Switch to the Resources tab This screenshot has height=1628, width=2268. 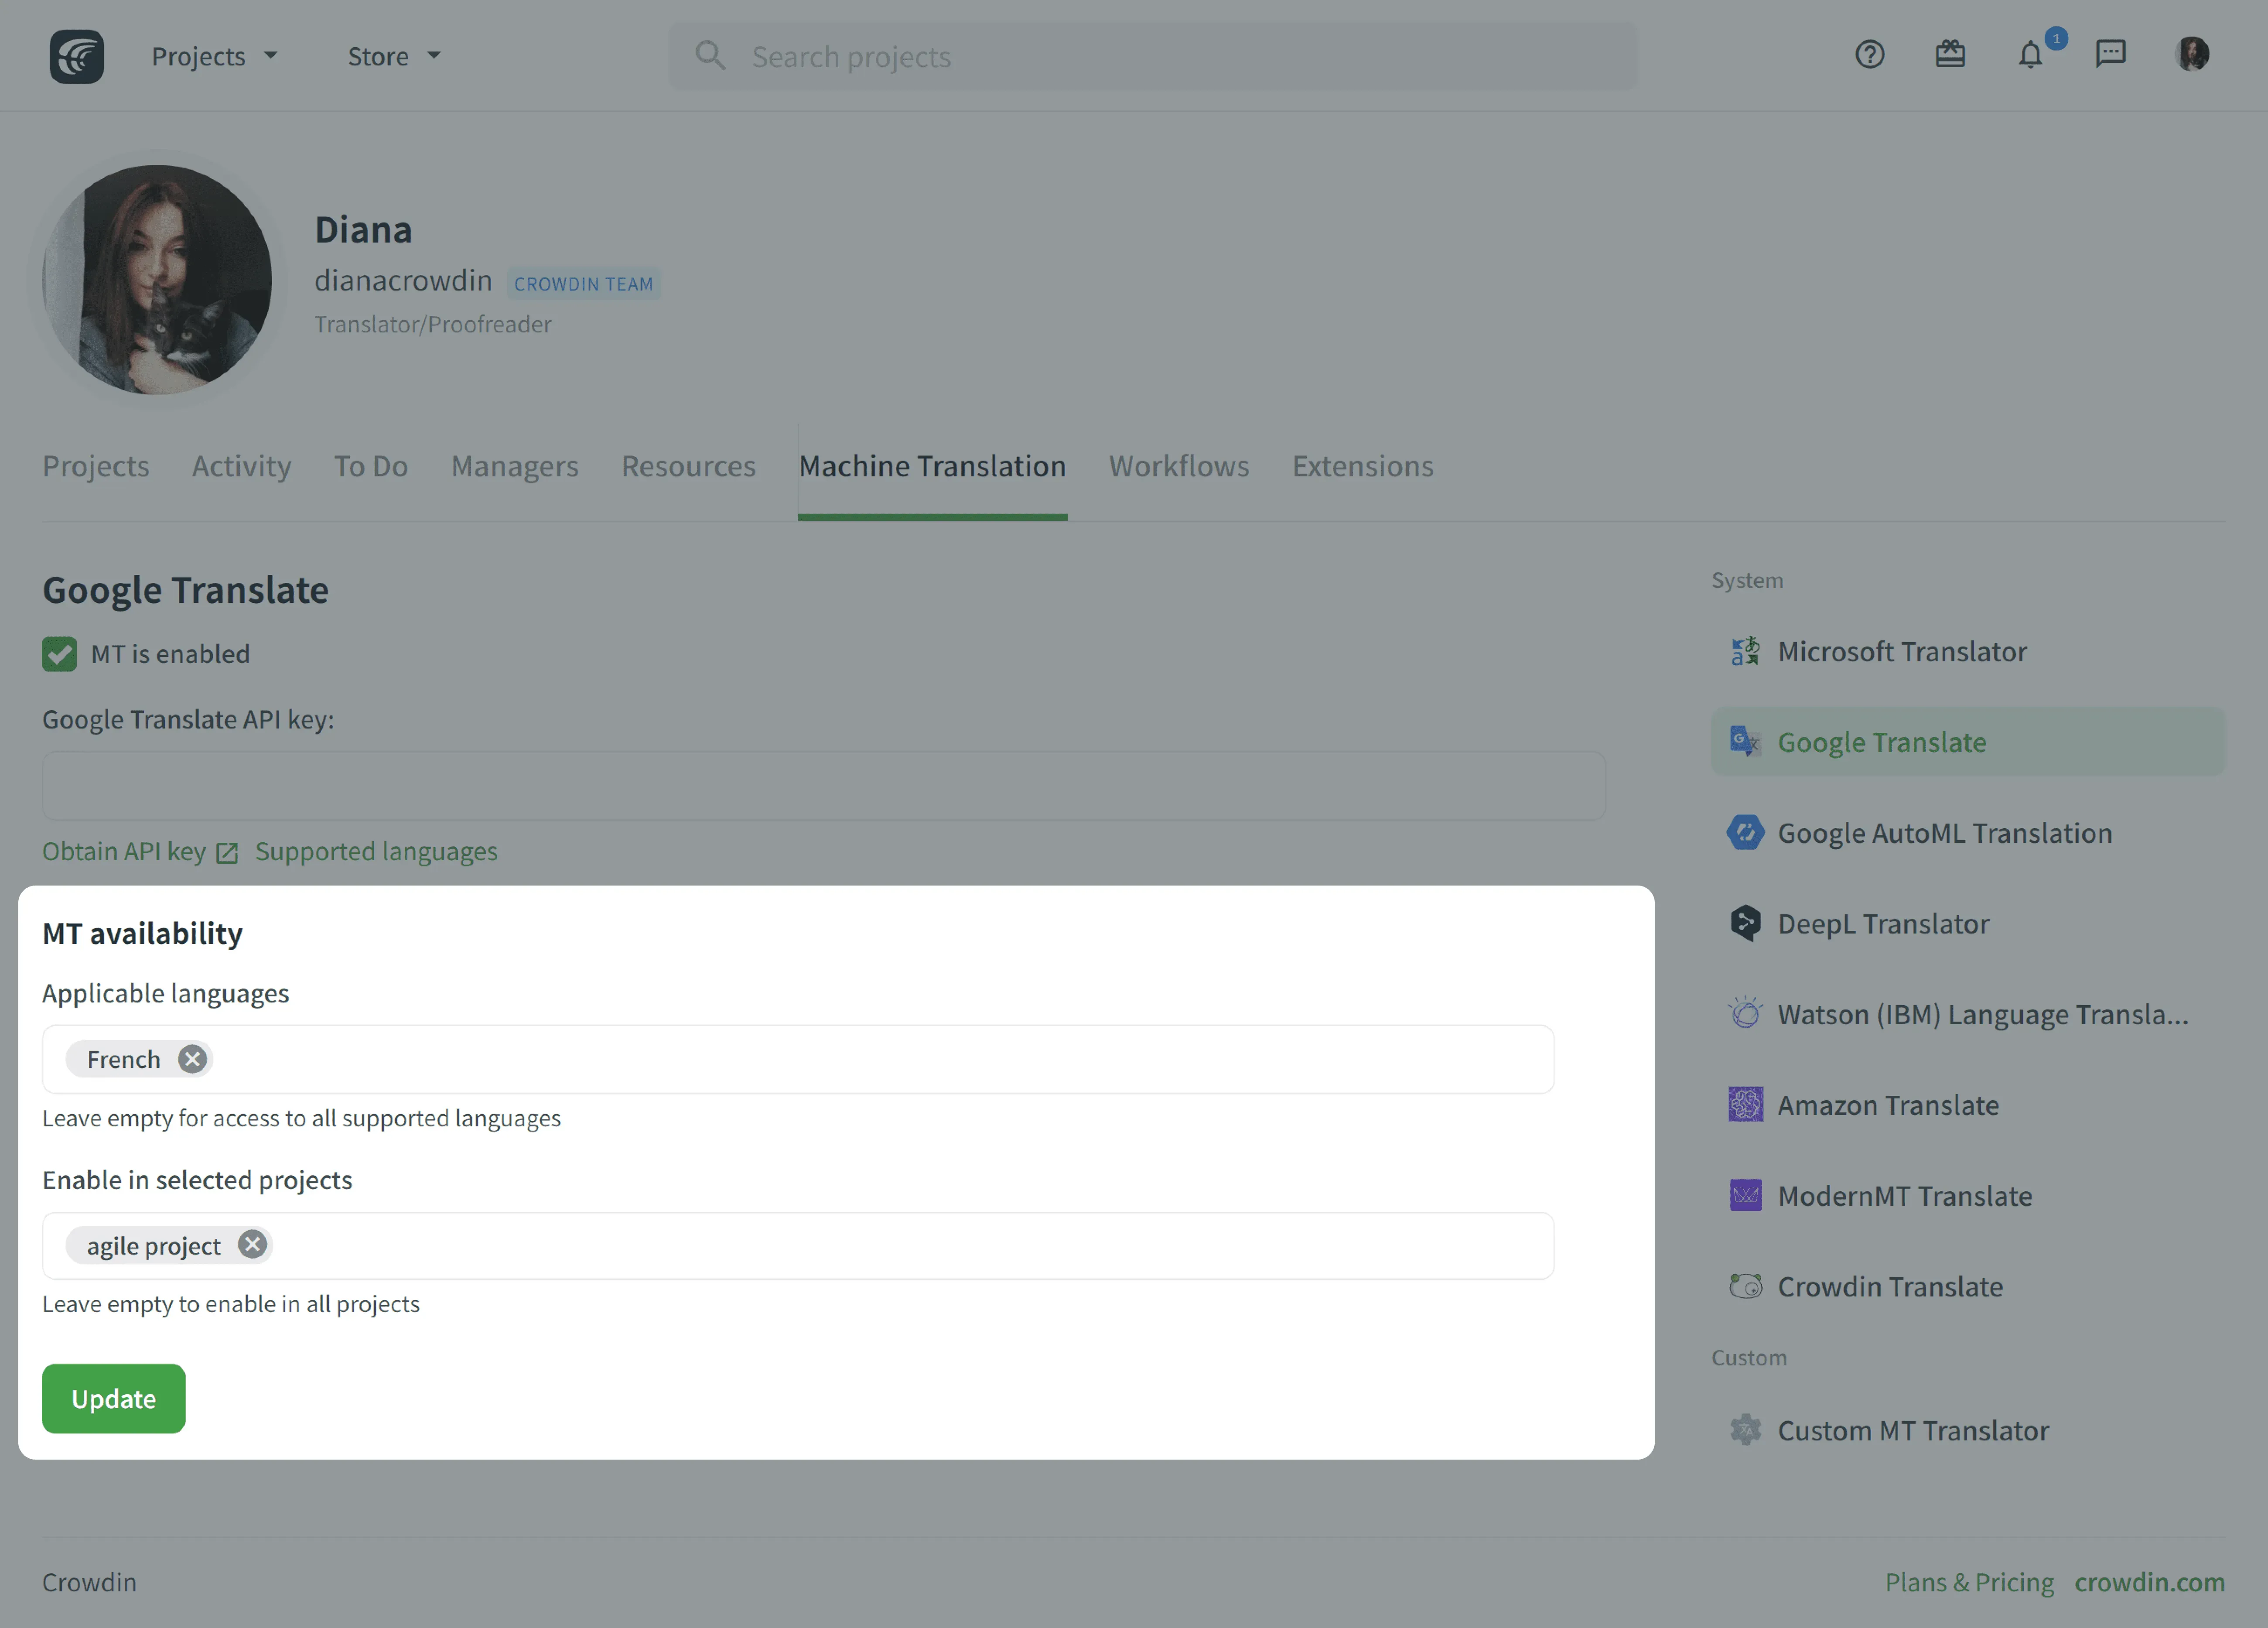[x=688, y=466]
